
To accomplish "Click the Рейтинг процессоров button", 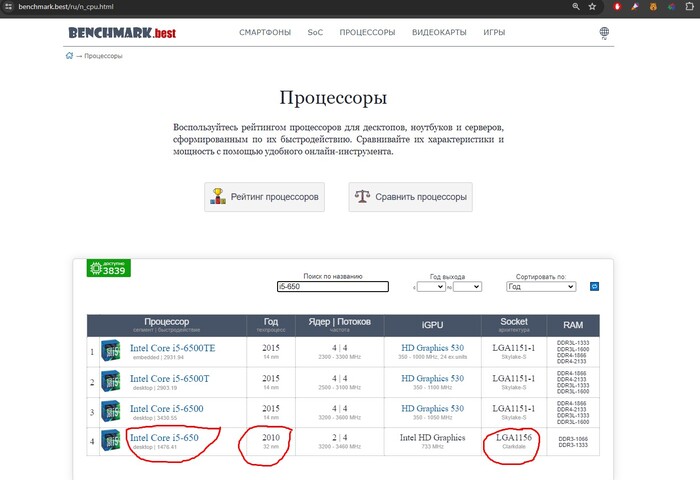I will [264, 197].
